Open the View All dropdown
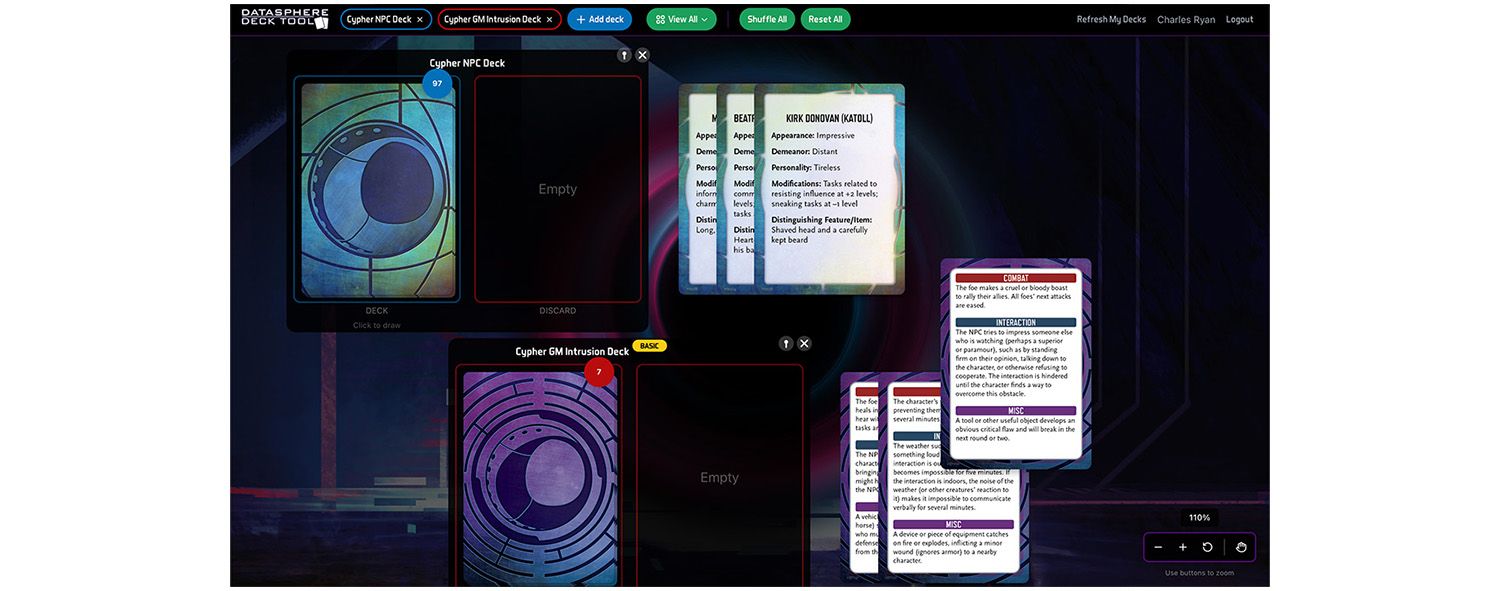1500x591 pixels. (x=681, y=19)
